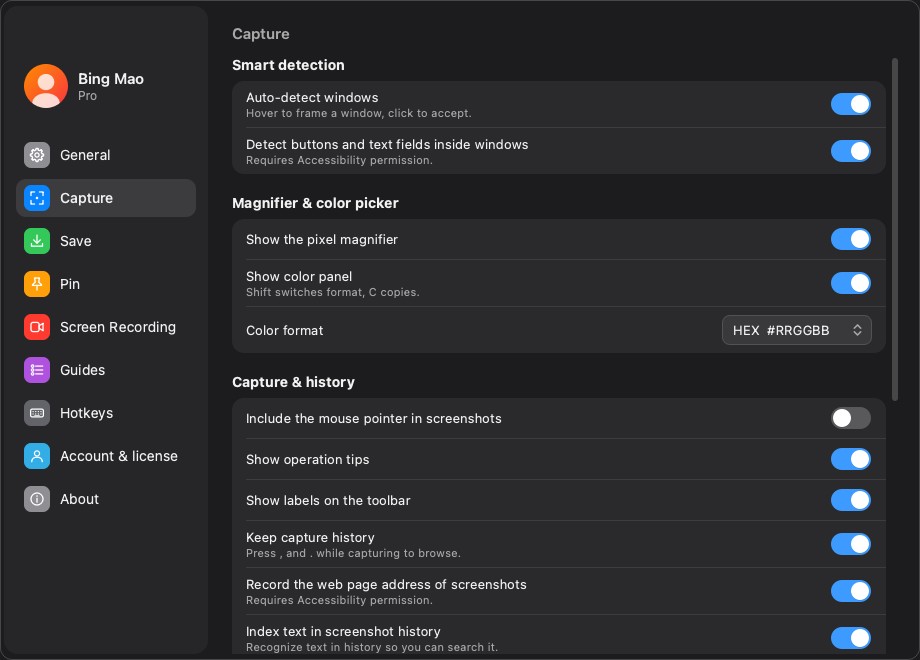Toggle Show labels on the toolbar

850,500
